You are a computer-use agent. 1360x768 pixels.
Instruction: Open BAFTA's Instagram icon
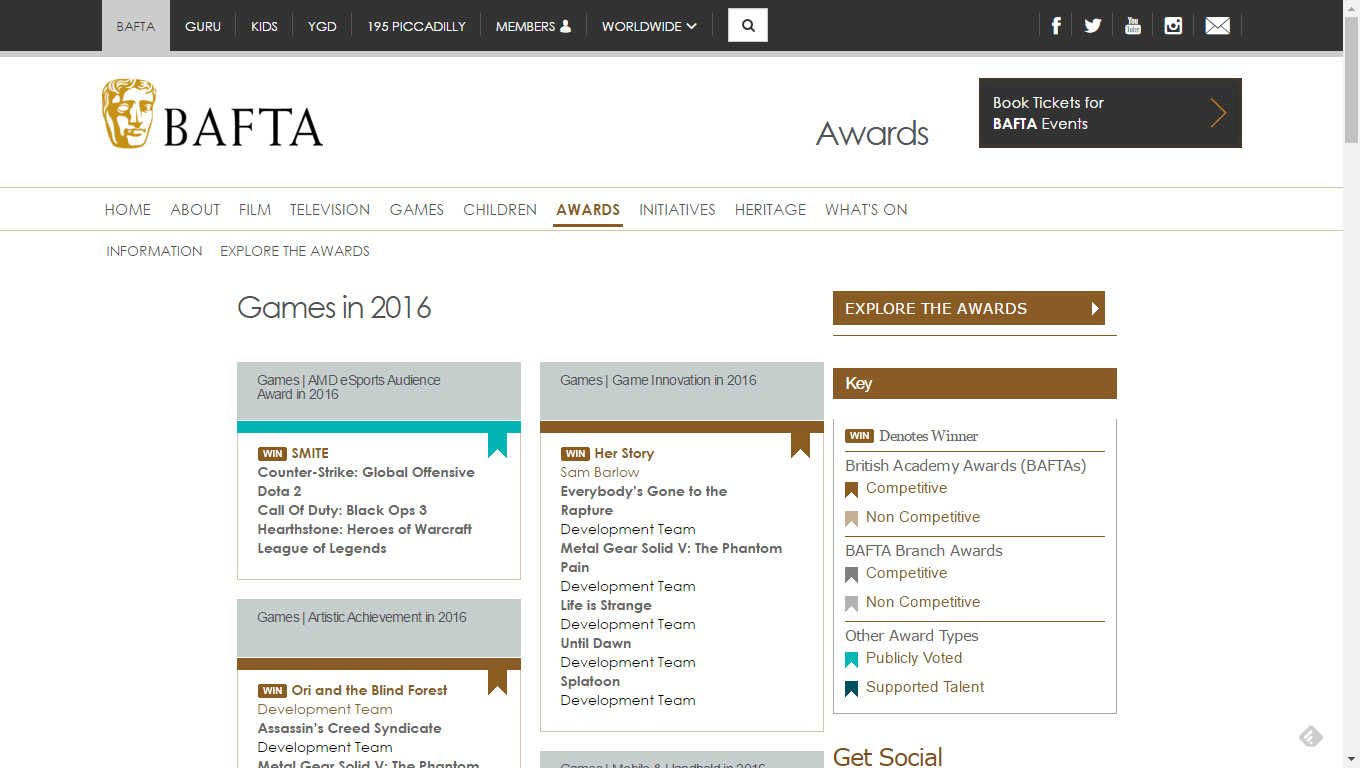[1173, 26]
